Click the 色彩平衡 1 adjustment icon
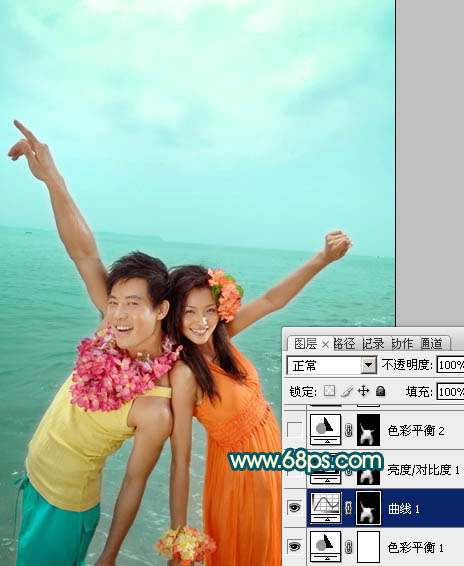 (x=326, y=547)
